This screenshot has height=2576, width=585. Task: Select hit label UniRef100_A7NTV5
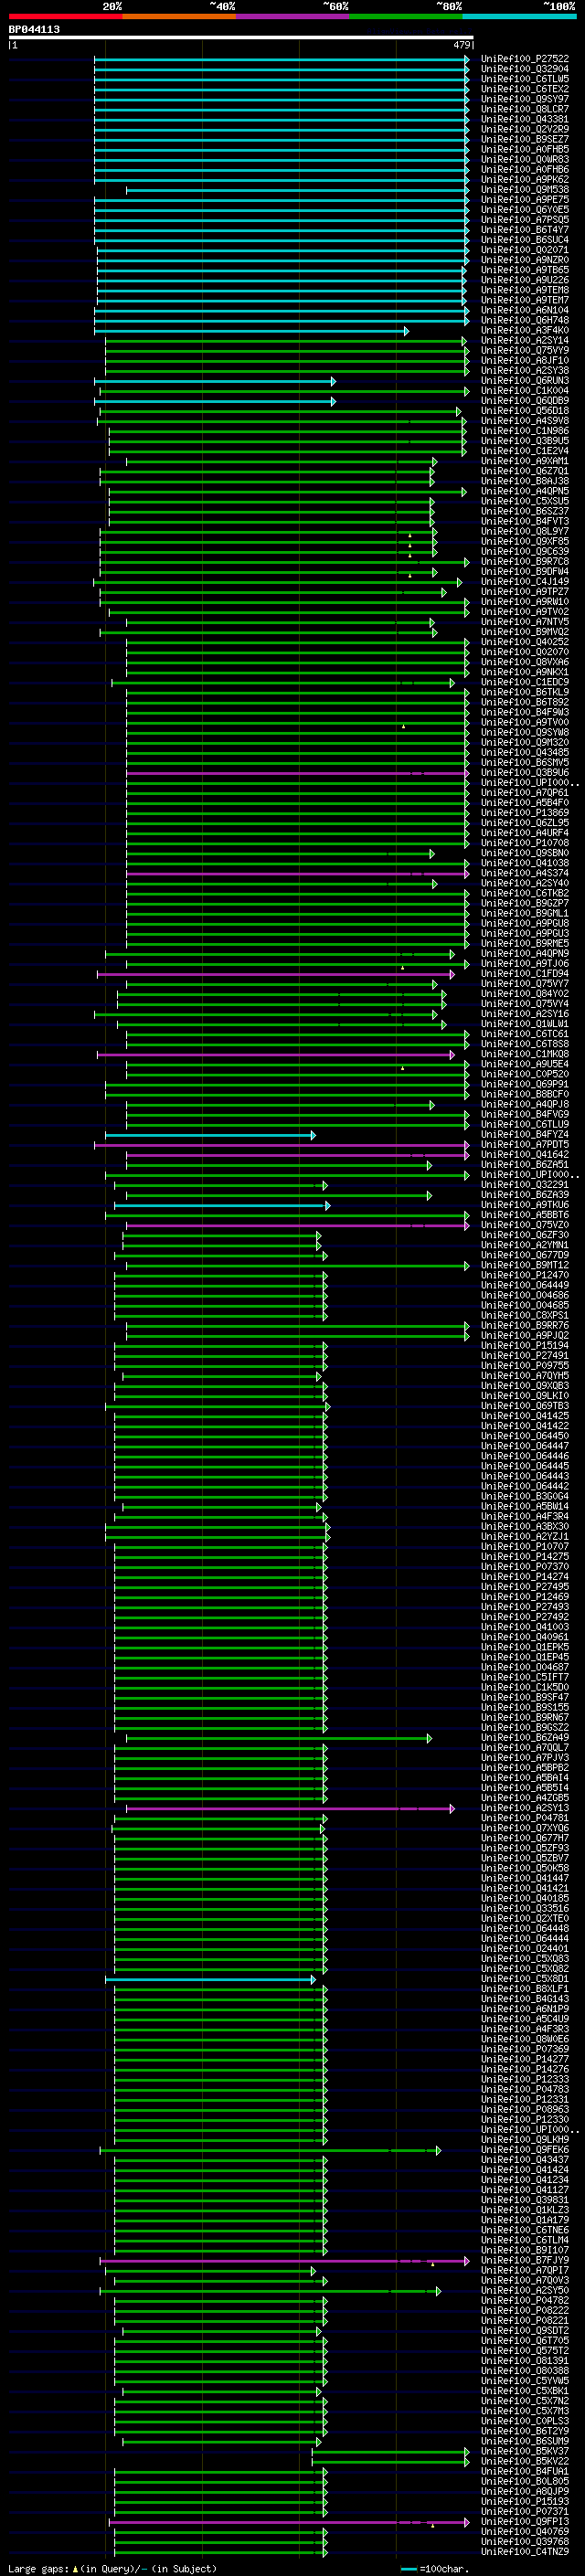coord(525,622)
